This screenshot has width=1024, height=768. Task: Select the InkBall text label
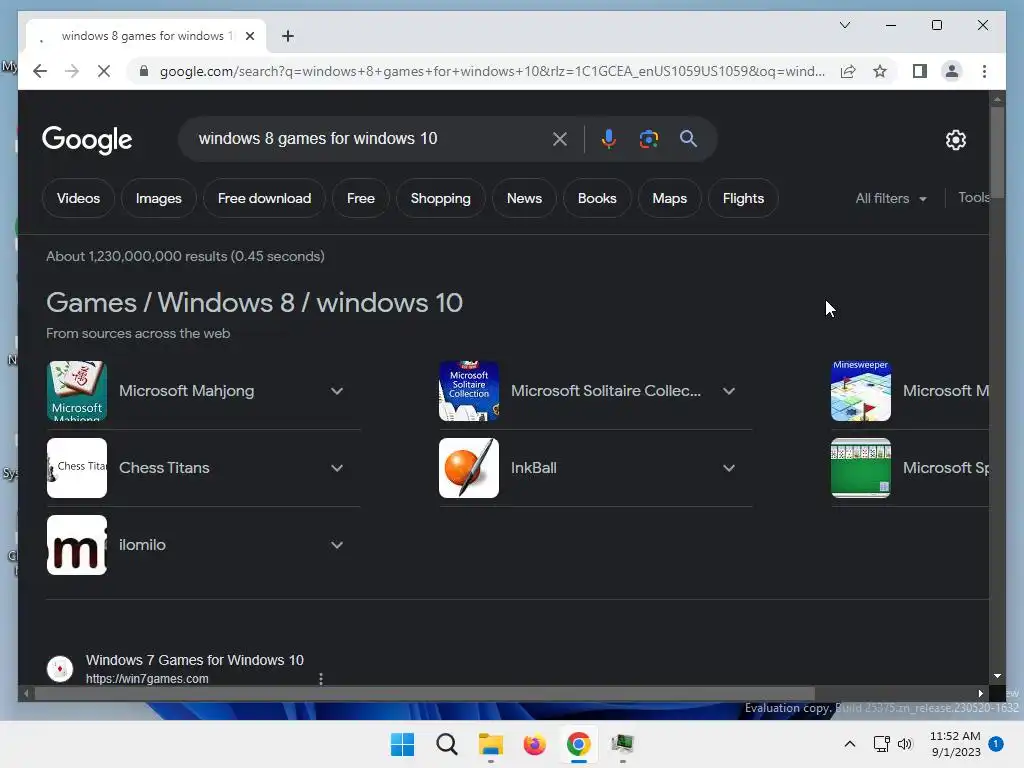coord(534,468)
